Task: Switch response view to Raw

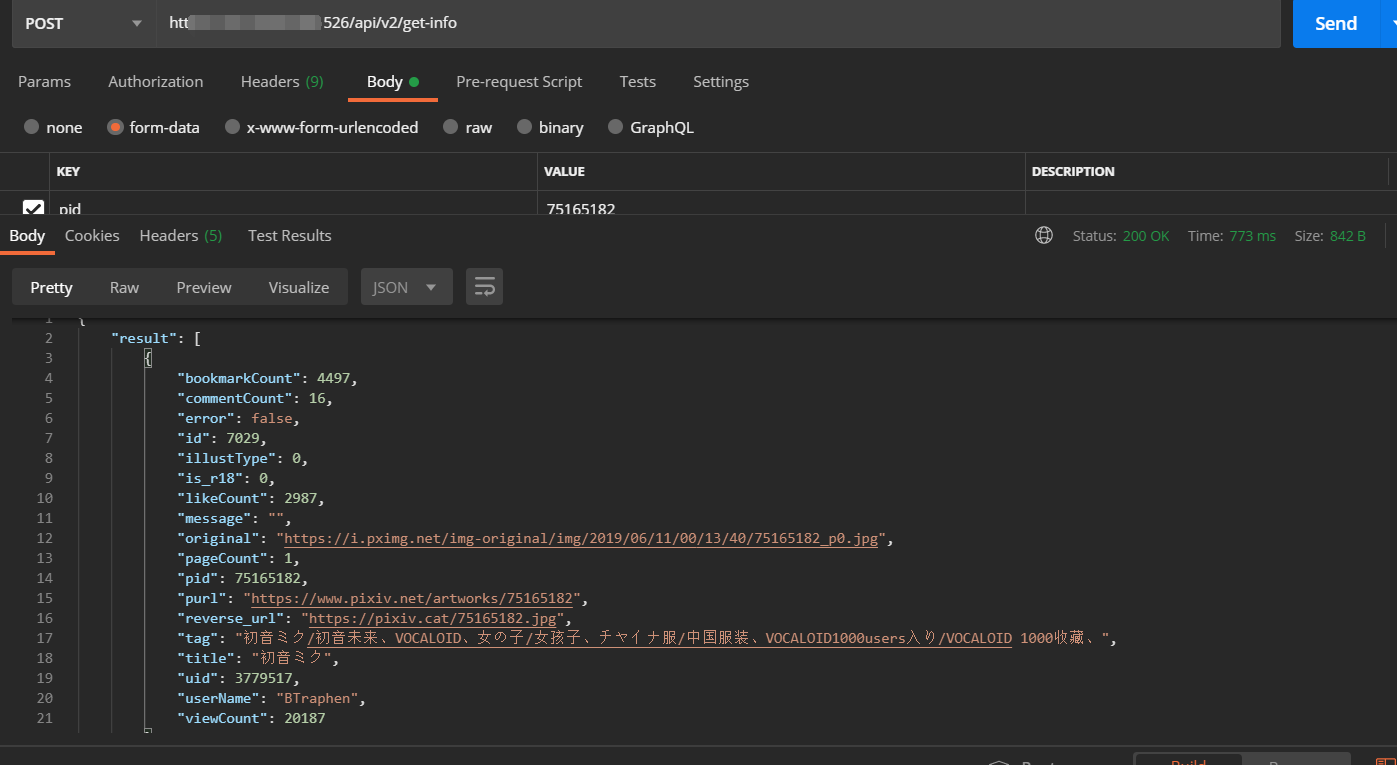Action: (124, 287)
